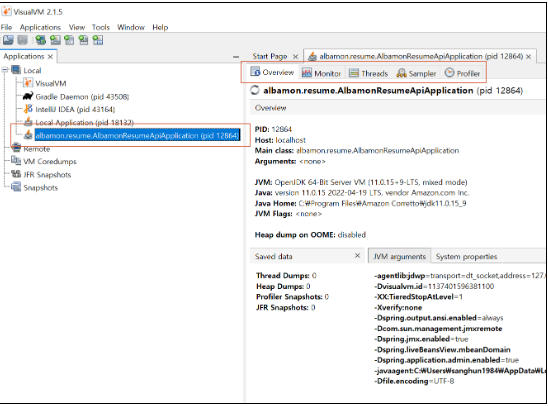Click the Java Home path text
548x406 pixels.
[382, 203]
